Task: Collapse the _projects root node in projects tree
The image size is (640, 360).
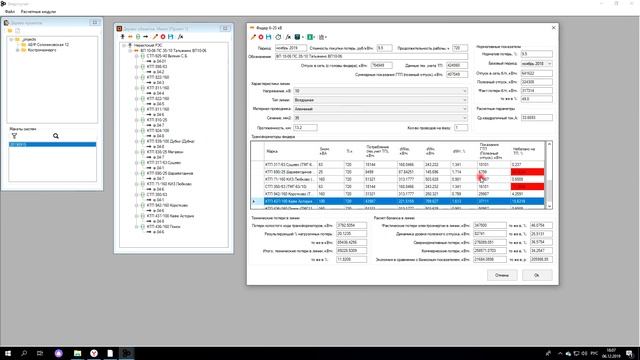Action: (11, 40)
